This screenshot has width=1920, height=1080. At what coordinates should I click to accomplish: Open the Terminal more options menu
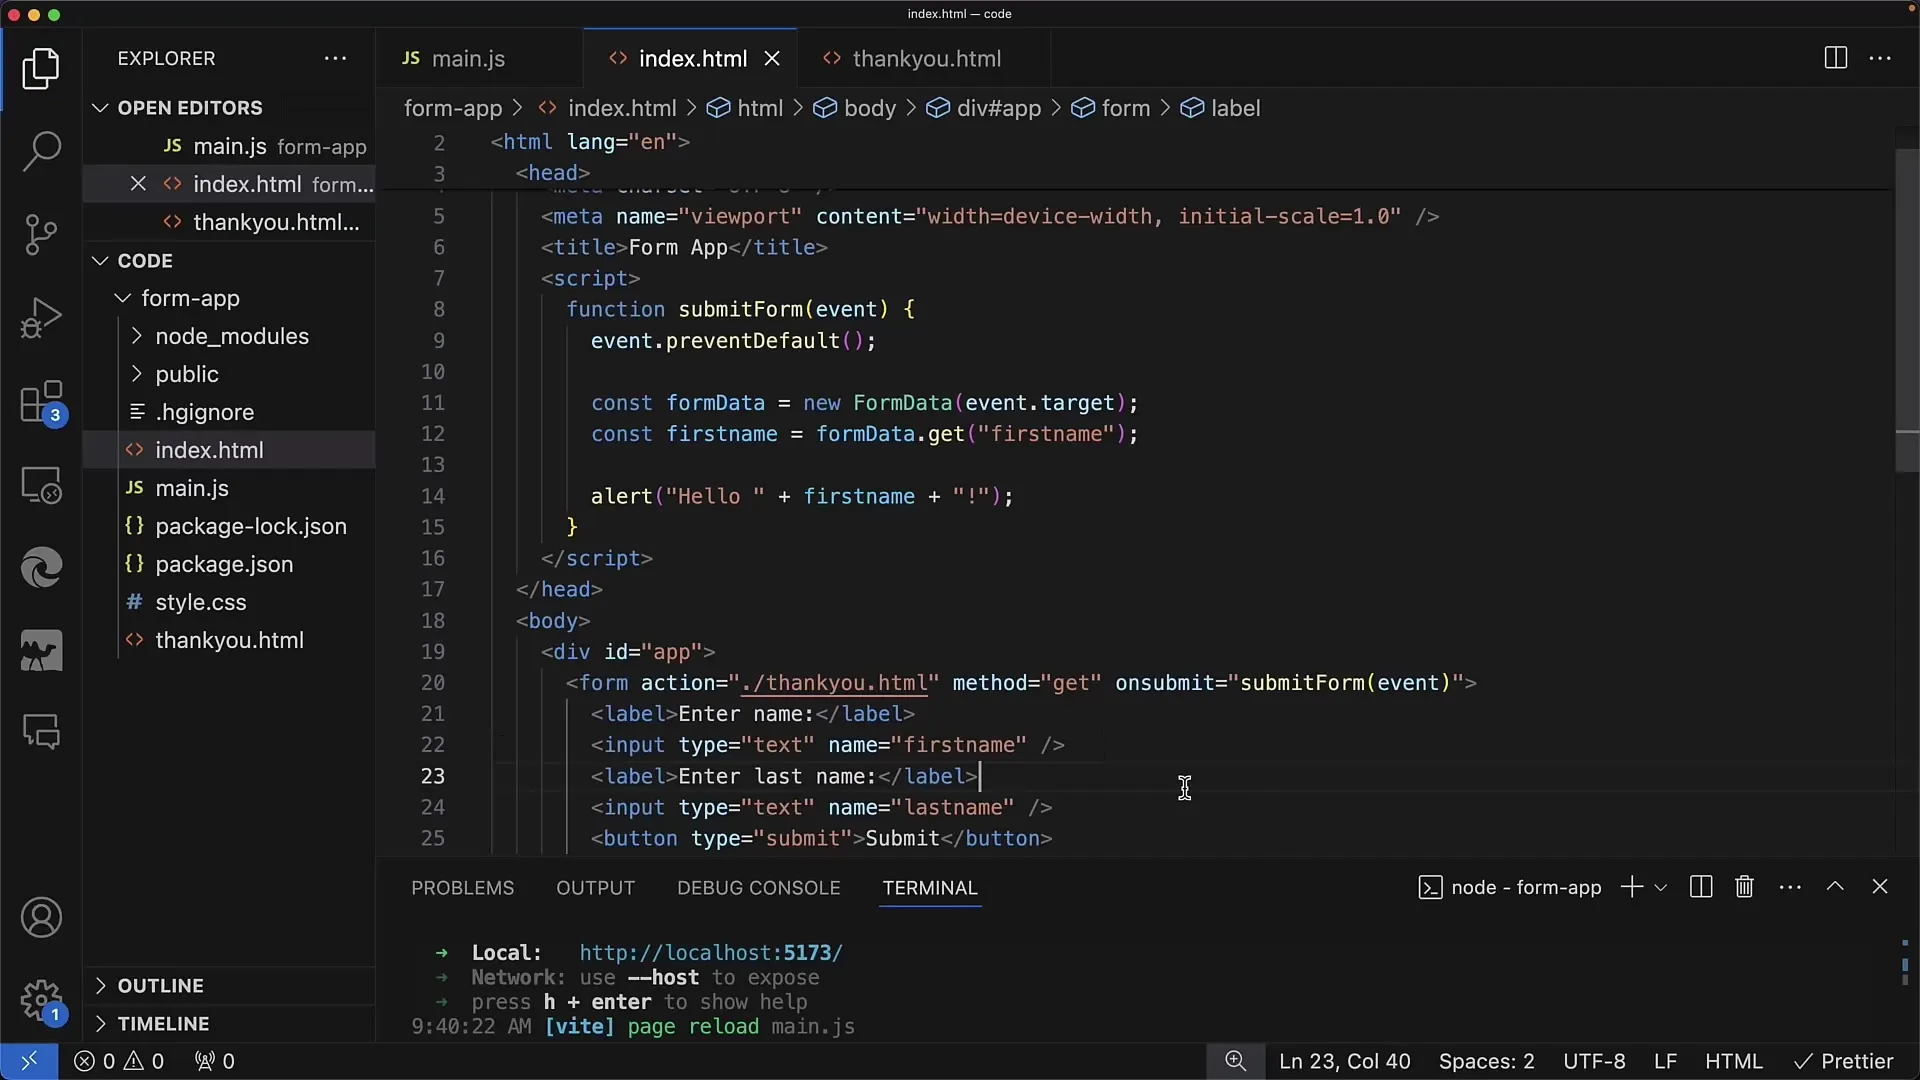tap(1791, 887)
